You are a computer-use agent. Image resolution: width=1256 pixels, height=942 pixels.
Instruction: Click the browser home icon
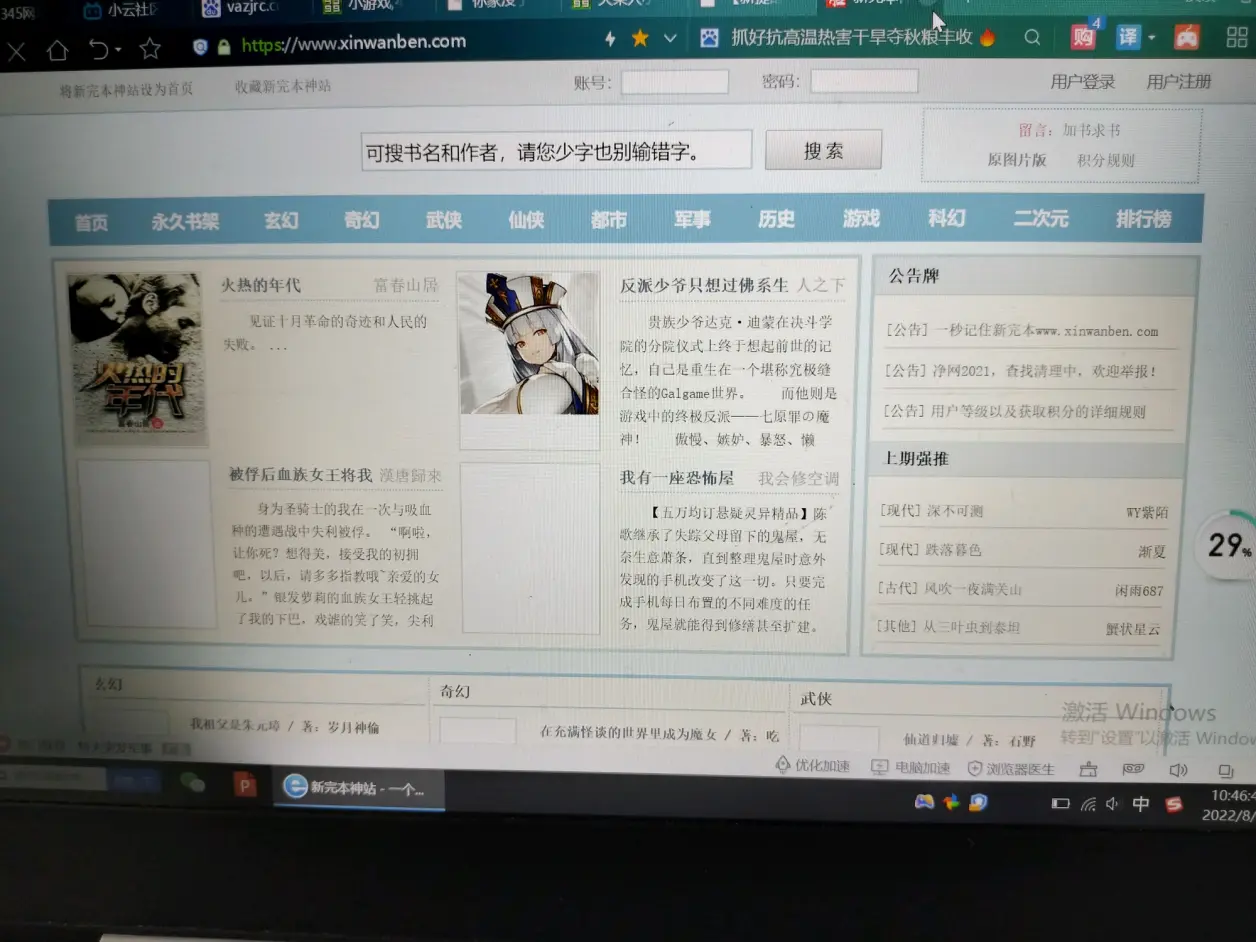tap(57, 49)
